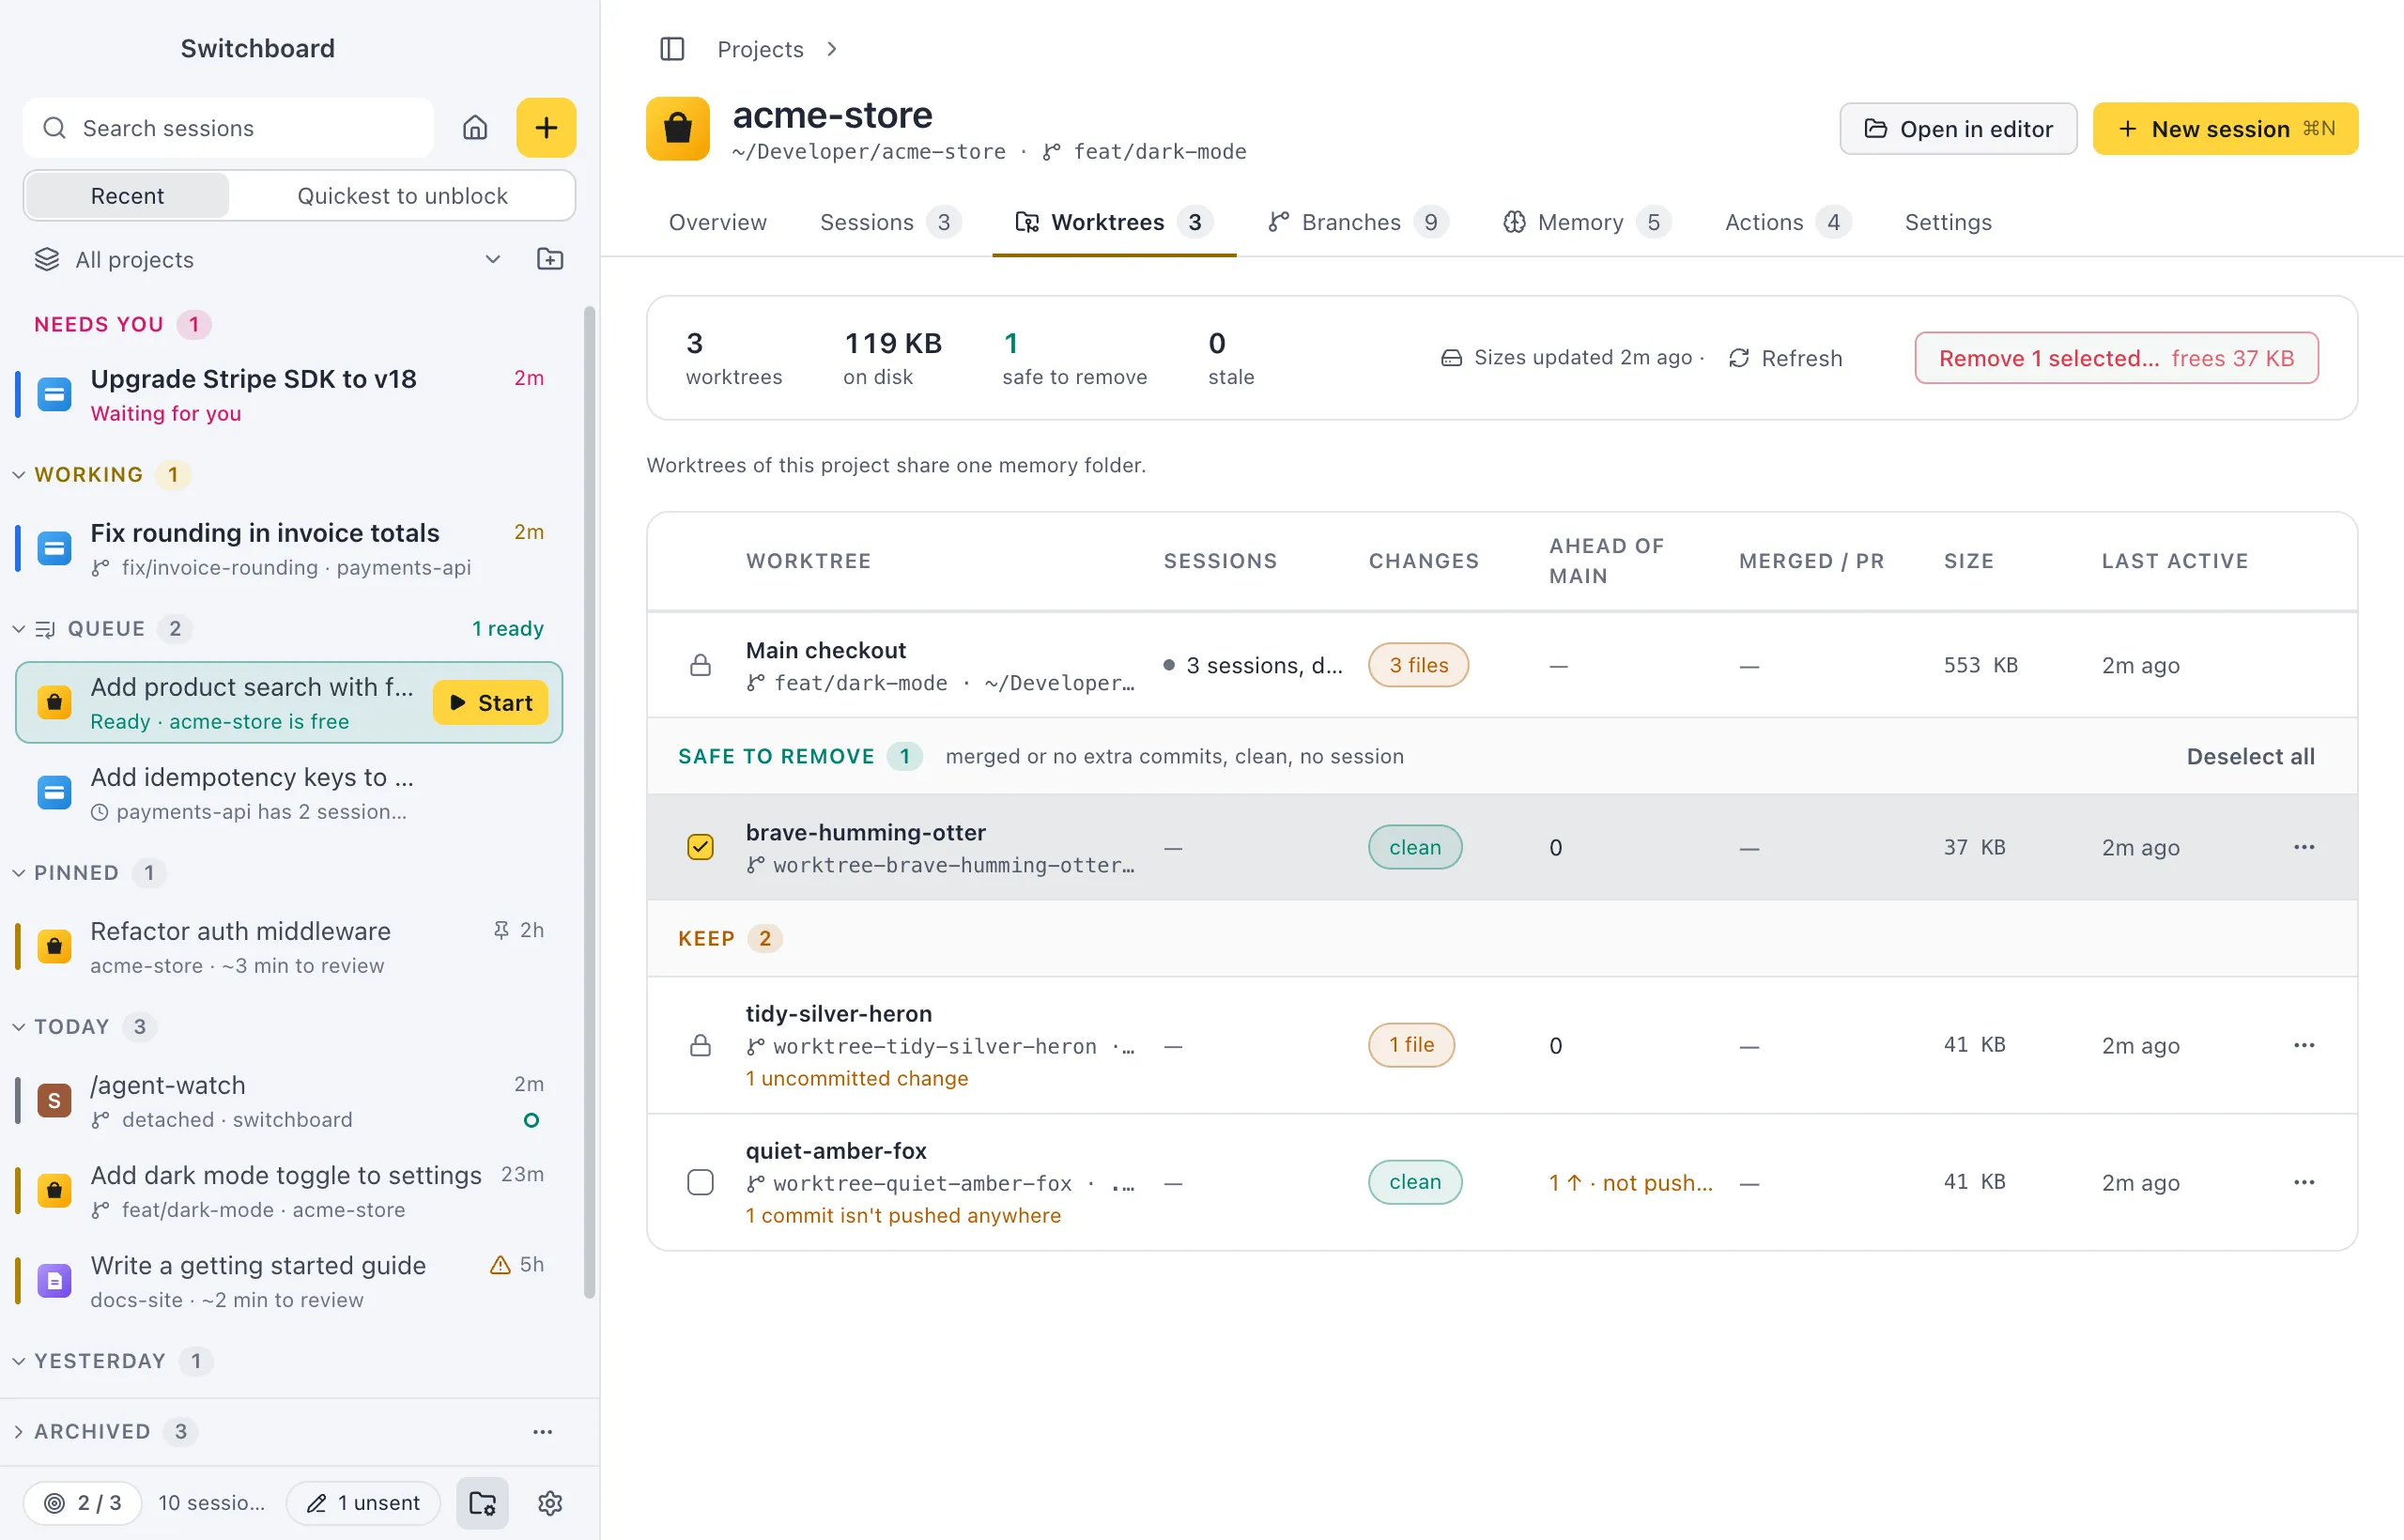
Task: Click the disk icon beside Sizes updated
Action: [1451, 358]
